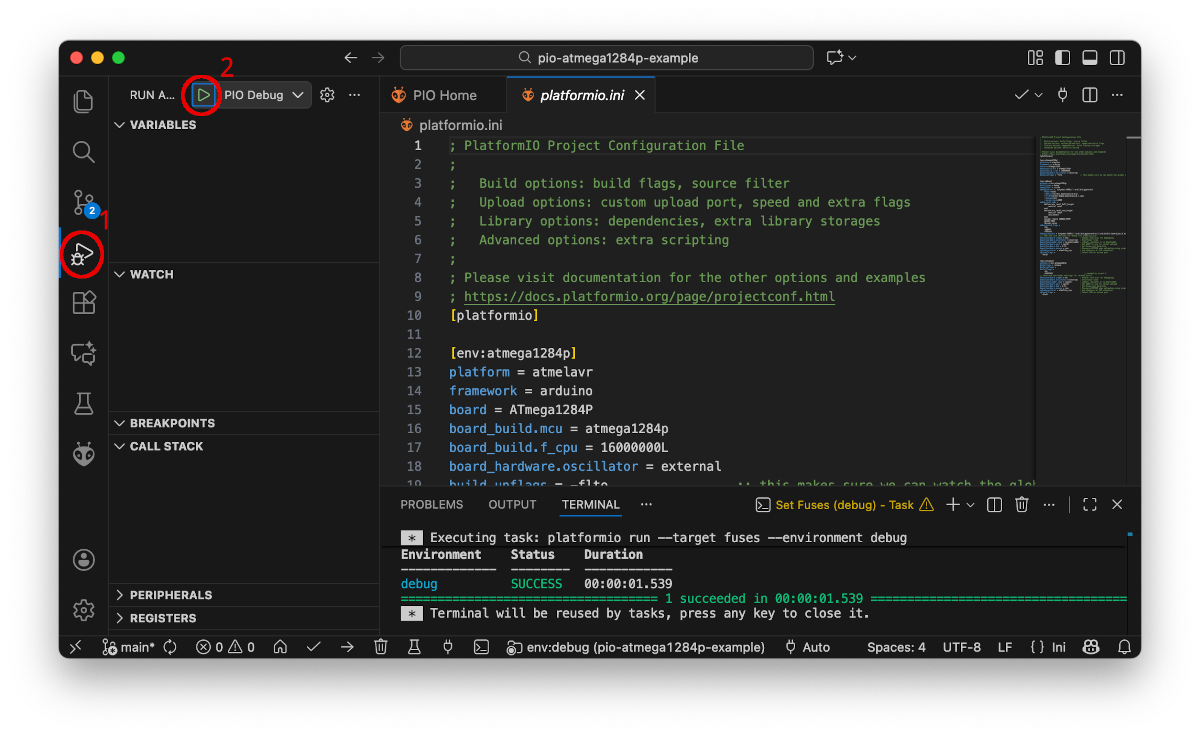1200x736 pixels.
Task: Click the PlatformIO Upload arrow in status bar
Action: pyautogui.click(x=347, y=647)
